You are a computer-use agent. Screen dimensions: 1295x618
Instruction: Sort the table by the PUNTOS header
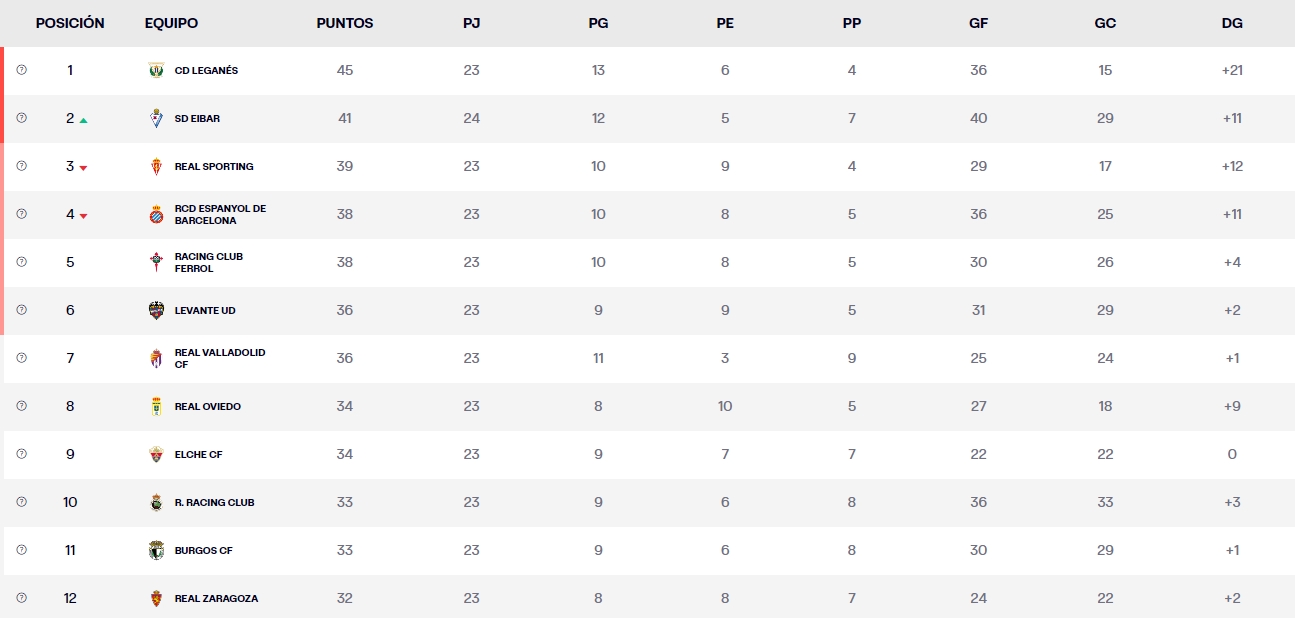point(345,22)
